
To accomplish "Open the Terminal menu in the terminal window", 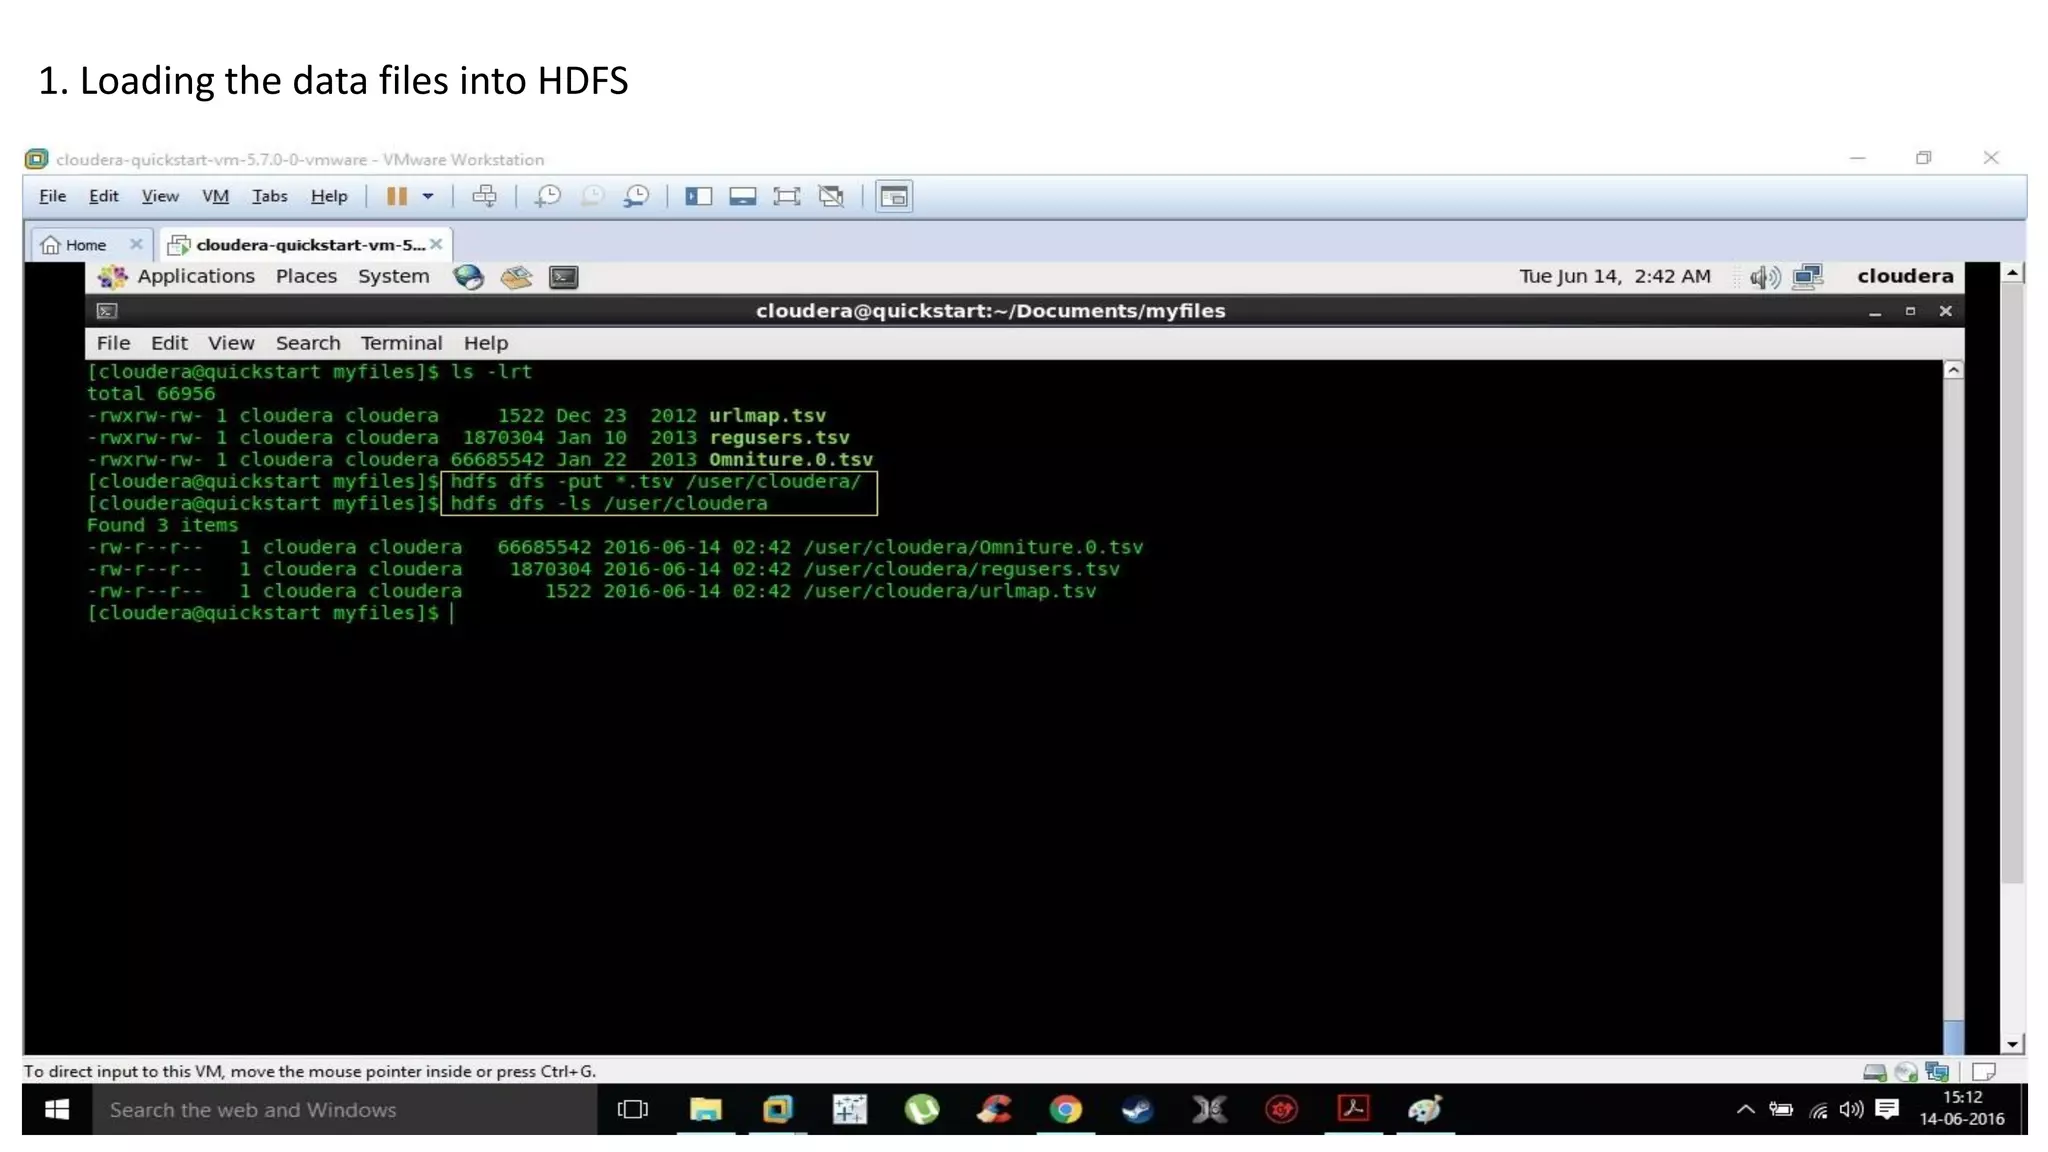I will point(401,343).
